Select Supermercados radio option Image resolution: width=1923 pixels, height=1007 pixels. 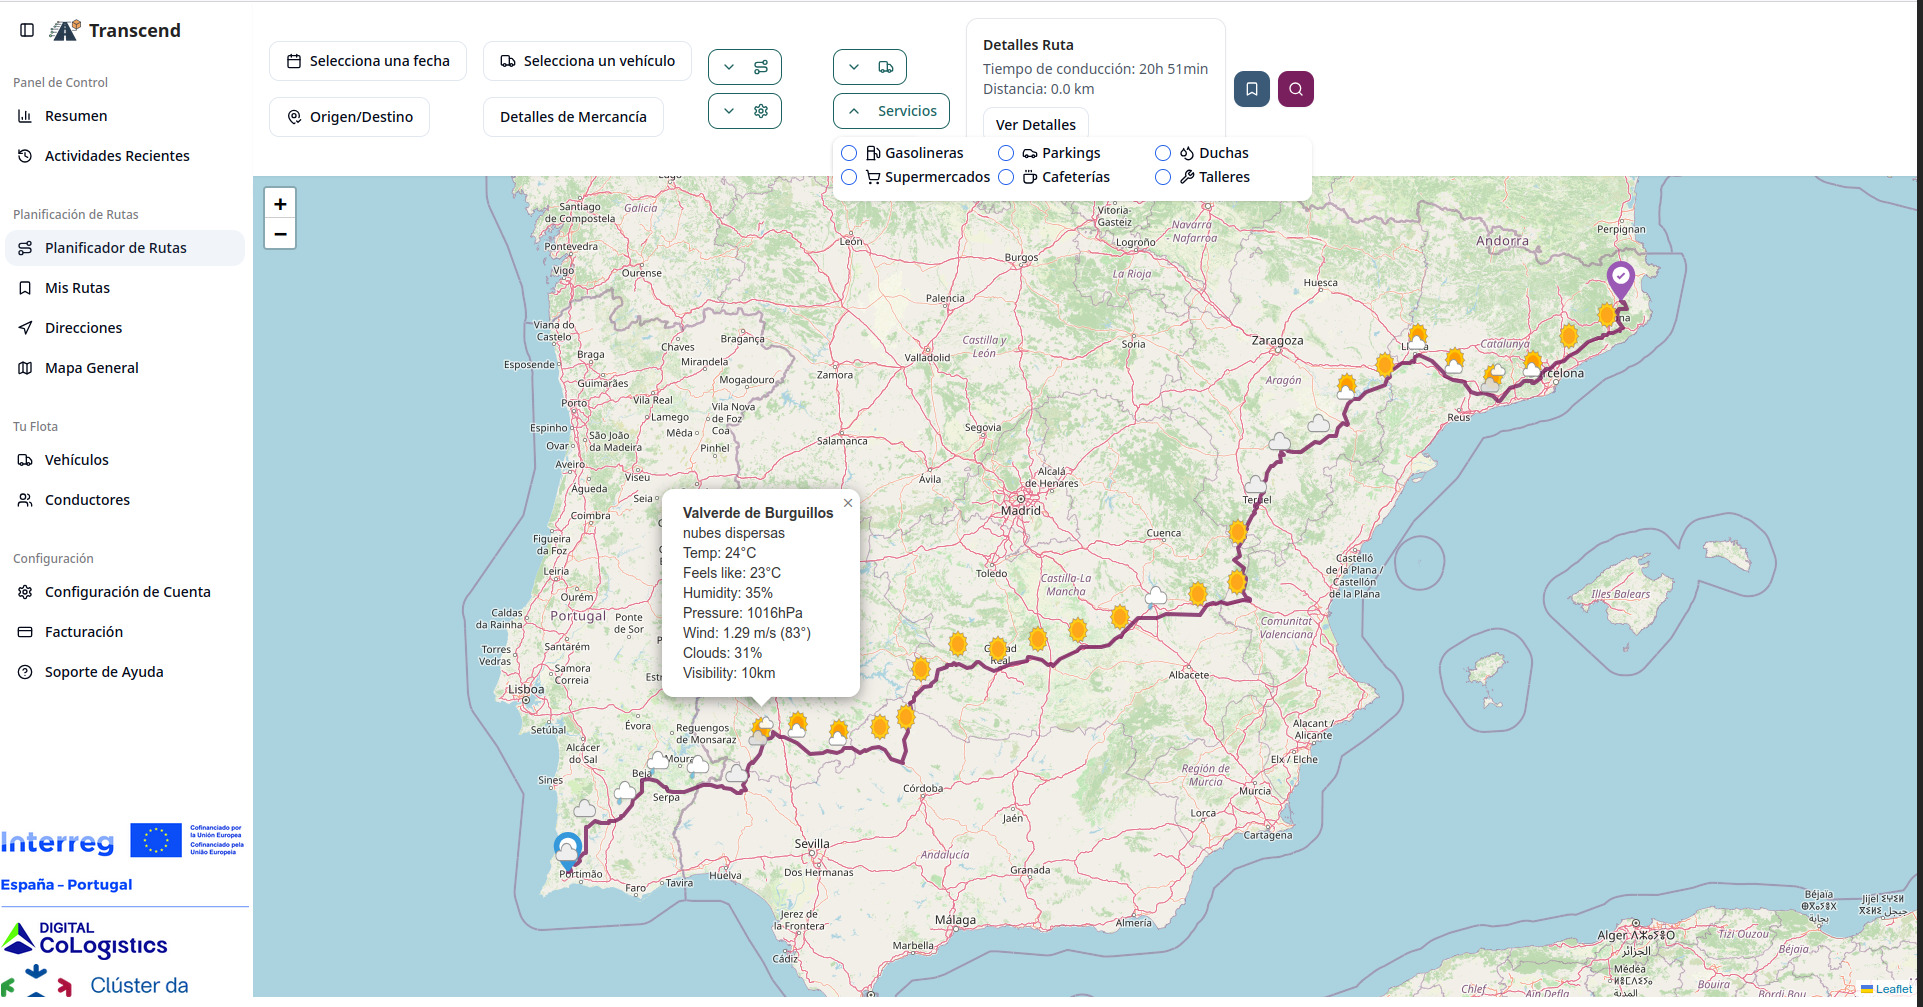[849, 177]
